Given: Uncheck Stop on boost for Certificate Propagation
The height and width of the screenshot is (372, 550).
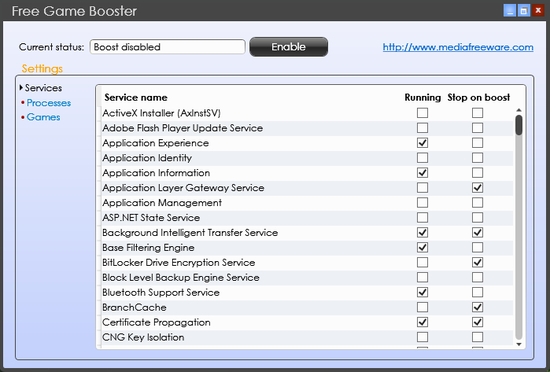Looking at the screenshot, I should (x=477, y=323).
